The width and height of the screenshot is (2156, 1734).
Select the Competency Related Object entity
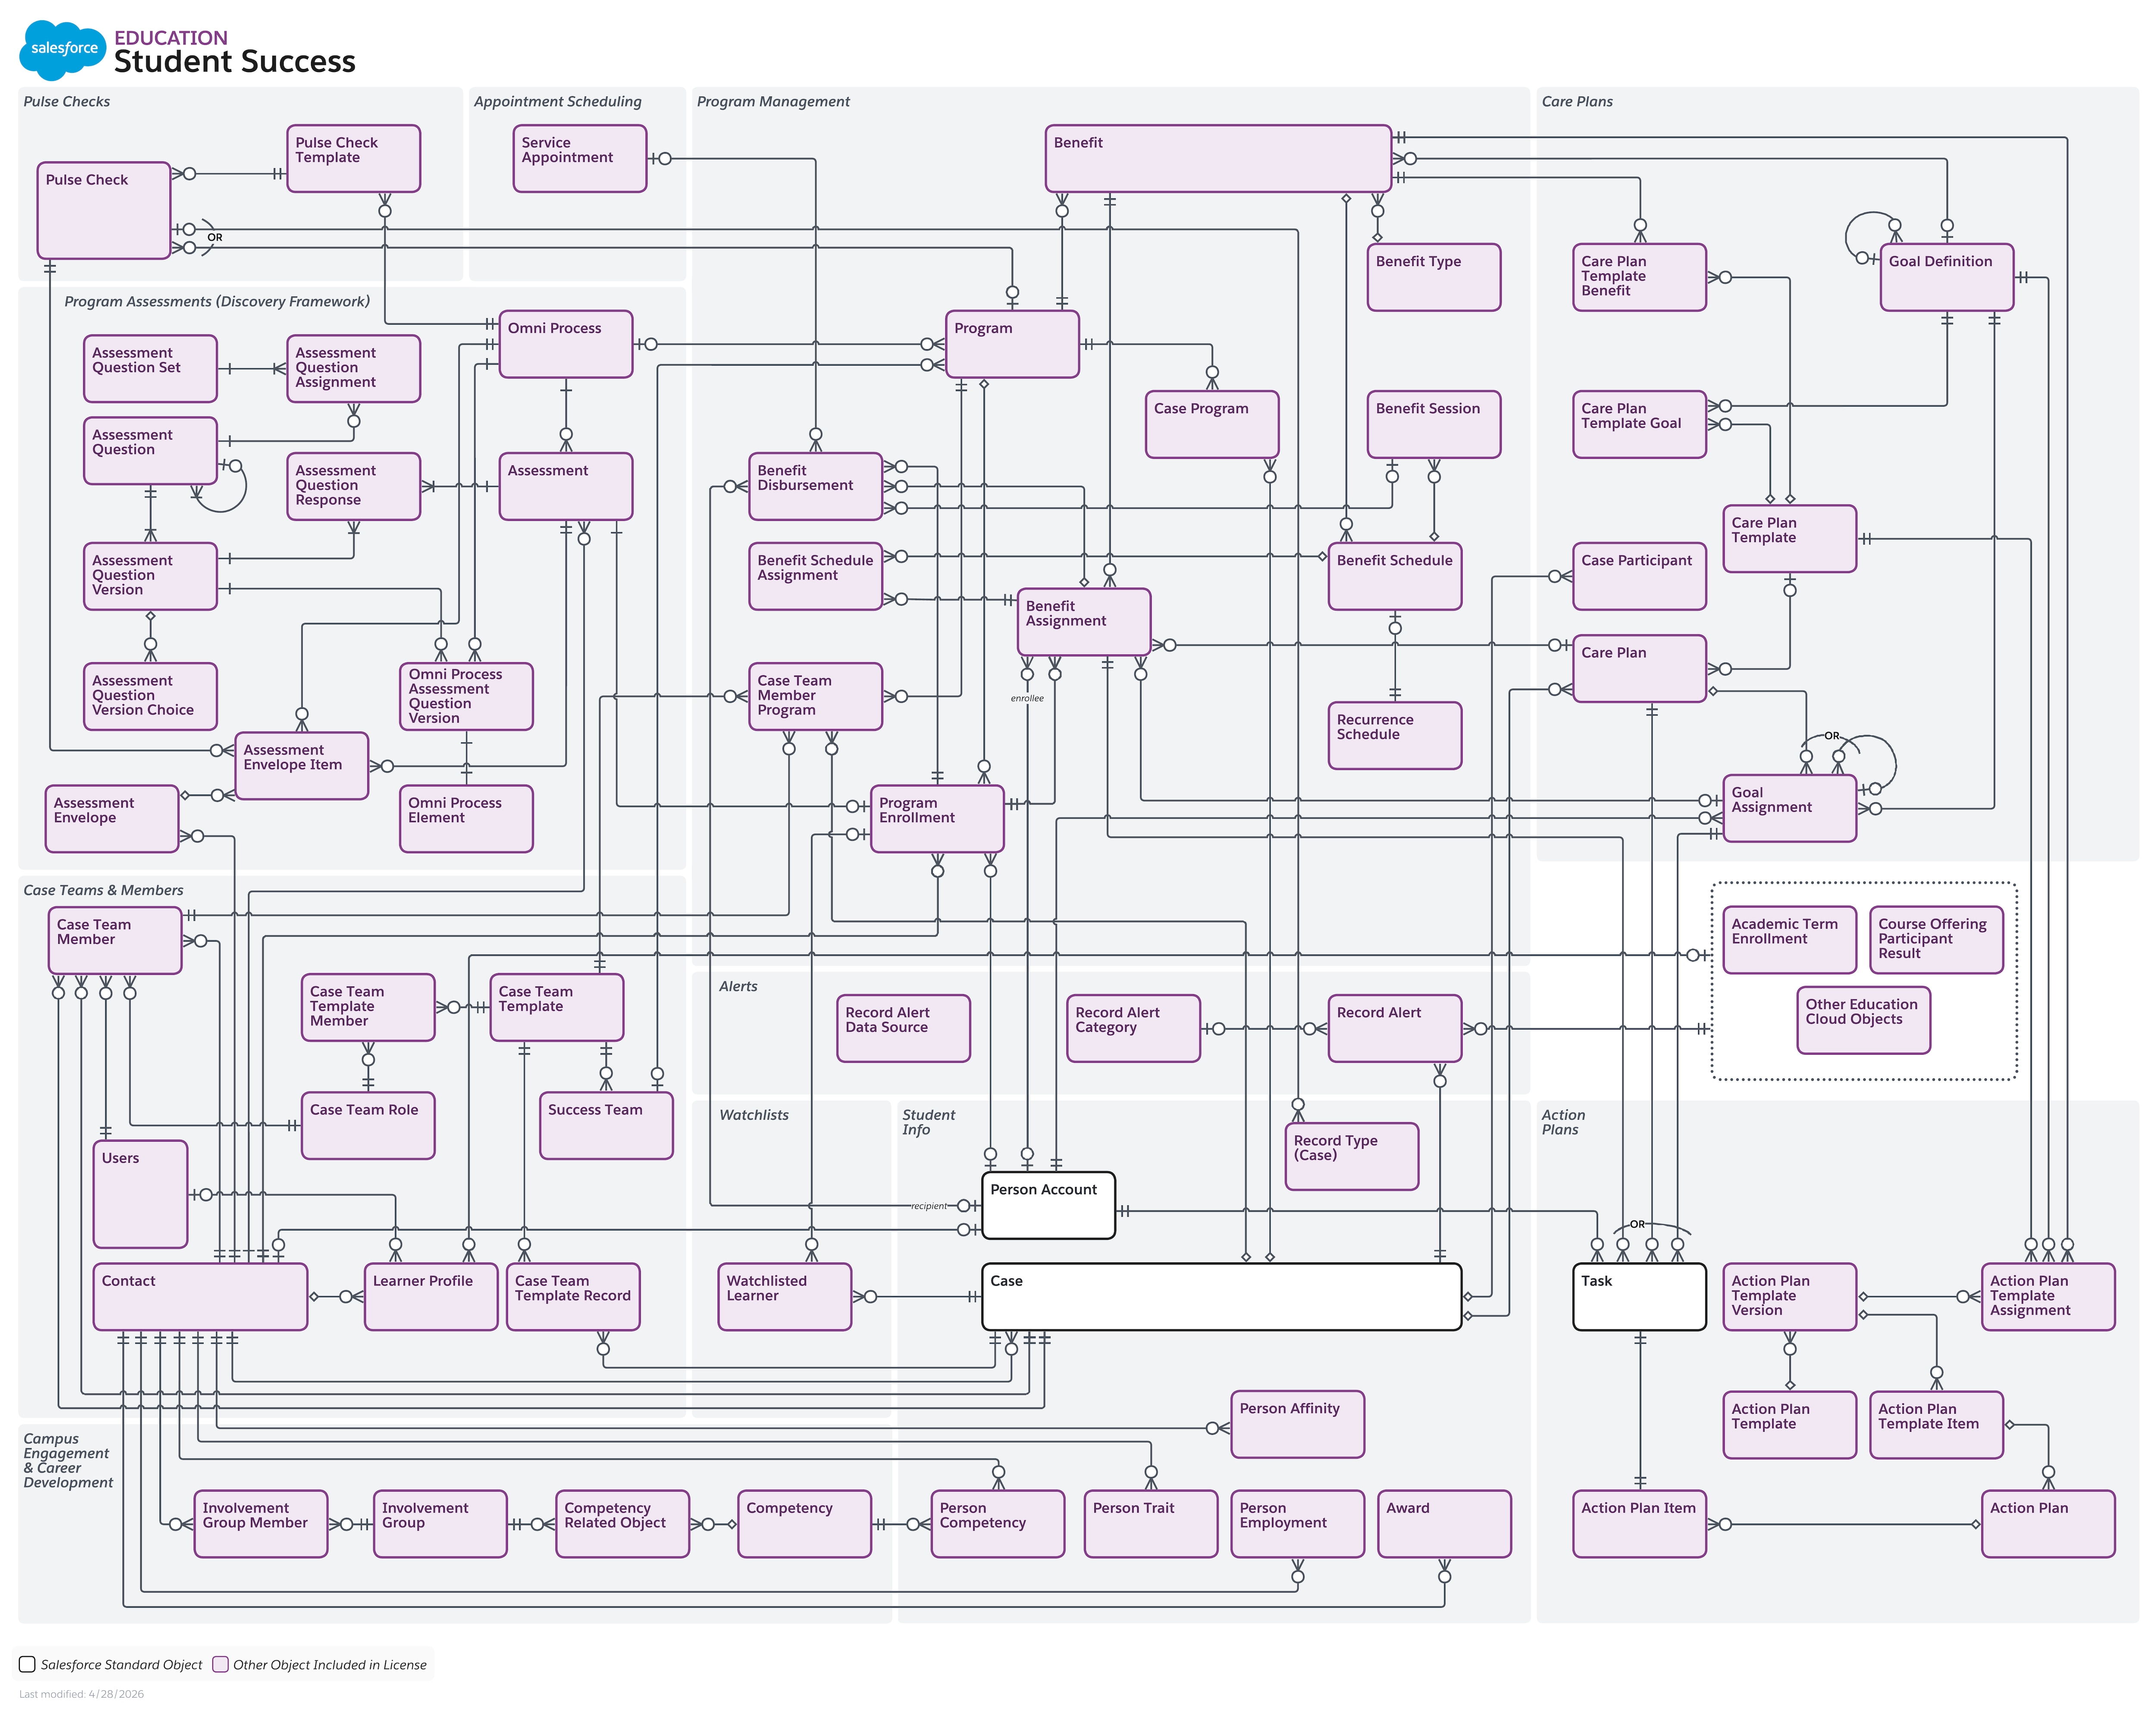(623, 1524)
